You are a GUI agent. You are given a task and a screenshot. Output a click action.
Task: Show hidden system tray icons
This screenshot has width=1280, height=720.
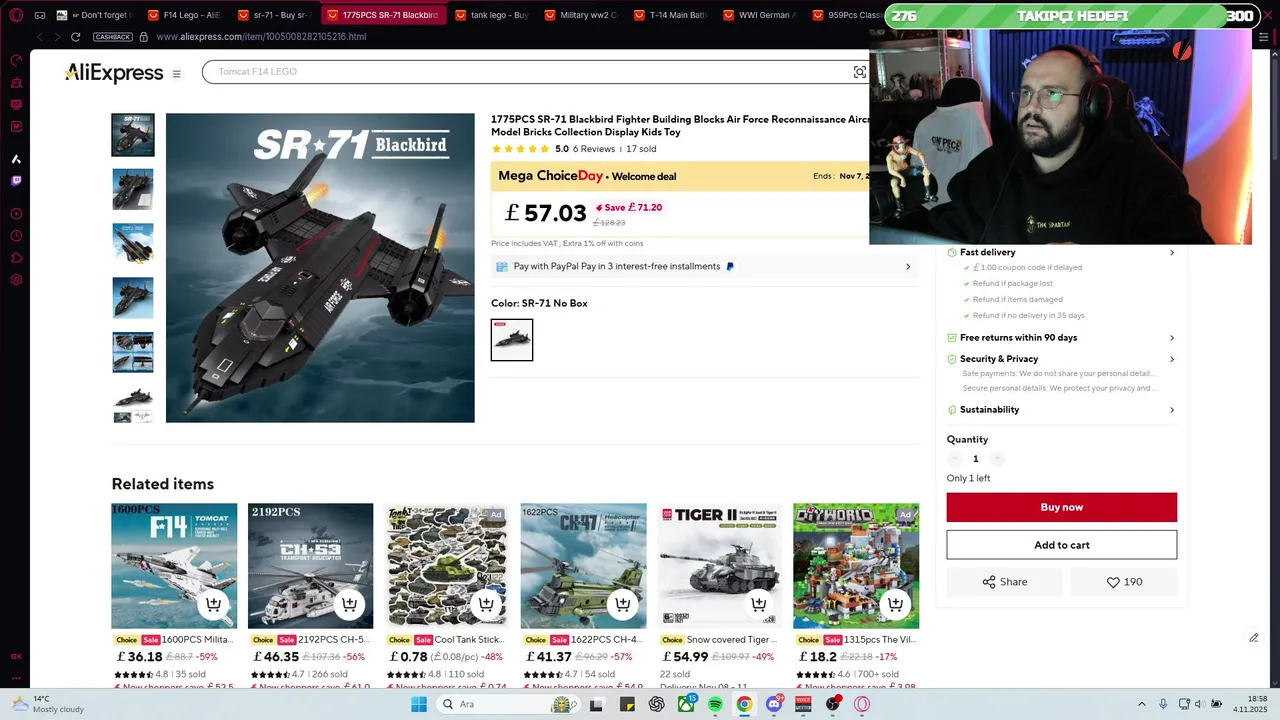click(x=1141, y=705)
